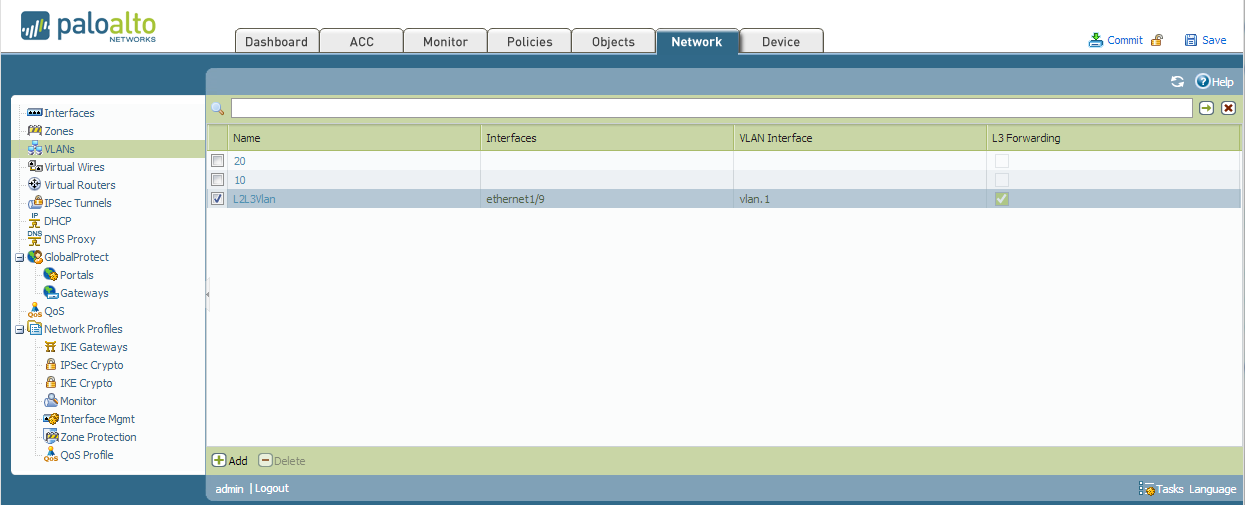This screenshot has height=505, width=1245.
Task: Switch to the Policies tab
Action: (529, 41)
